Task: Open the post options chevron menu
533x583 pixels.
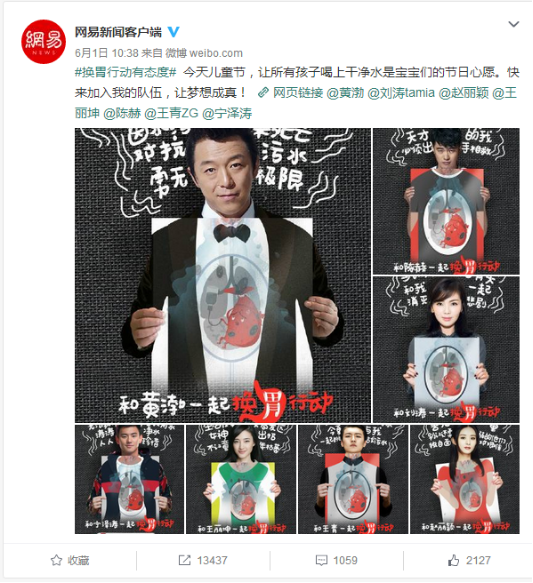Action: [x=513, y=25]
